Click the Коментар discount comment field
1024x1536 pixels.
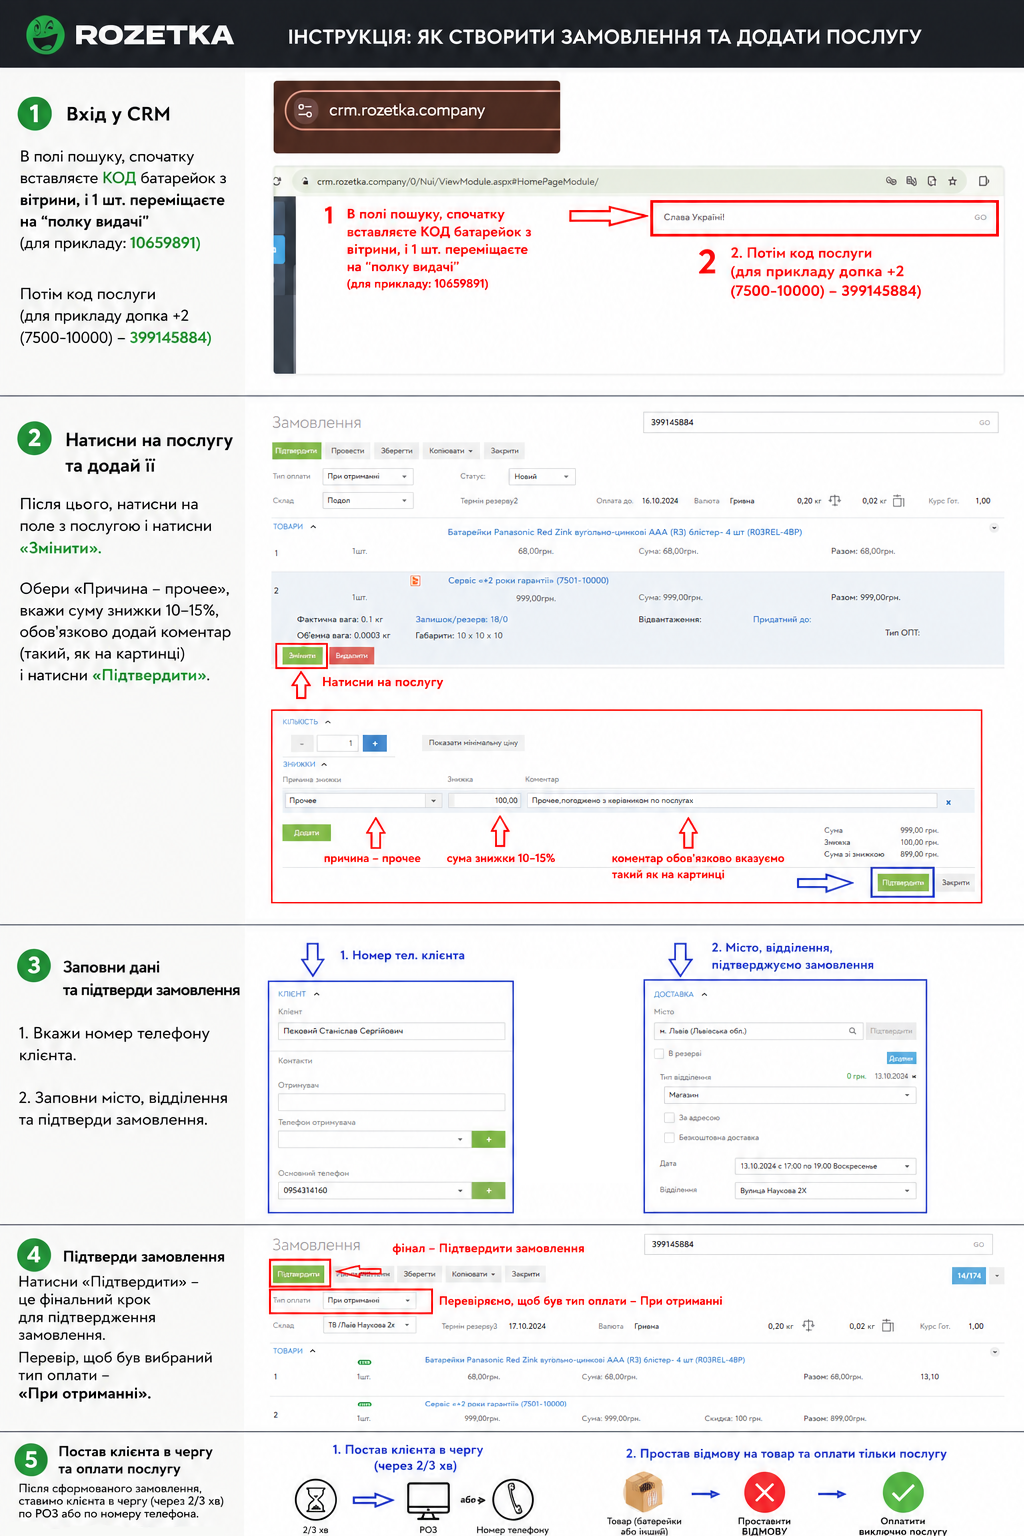pos(732,800)
